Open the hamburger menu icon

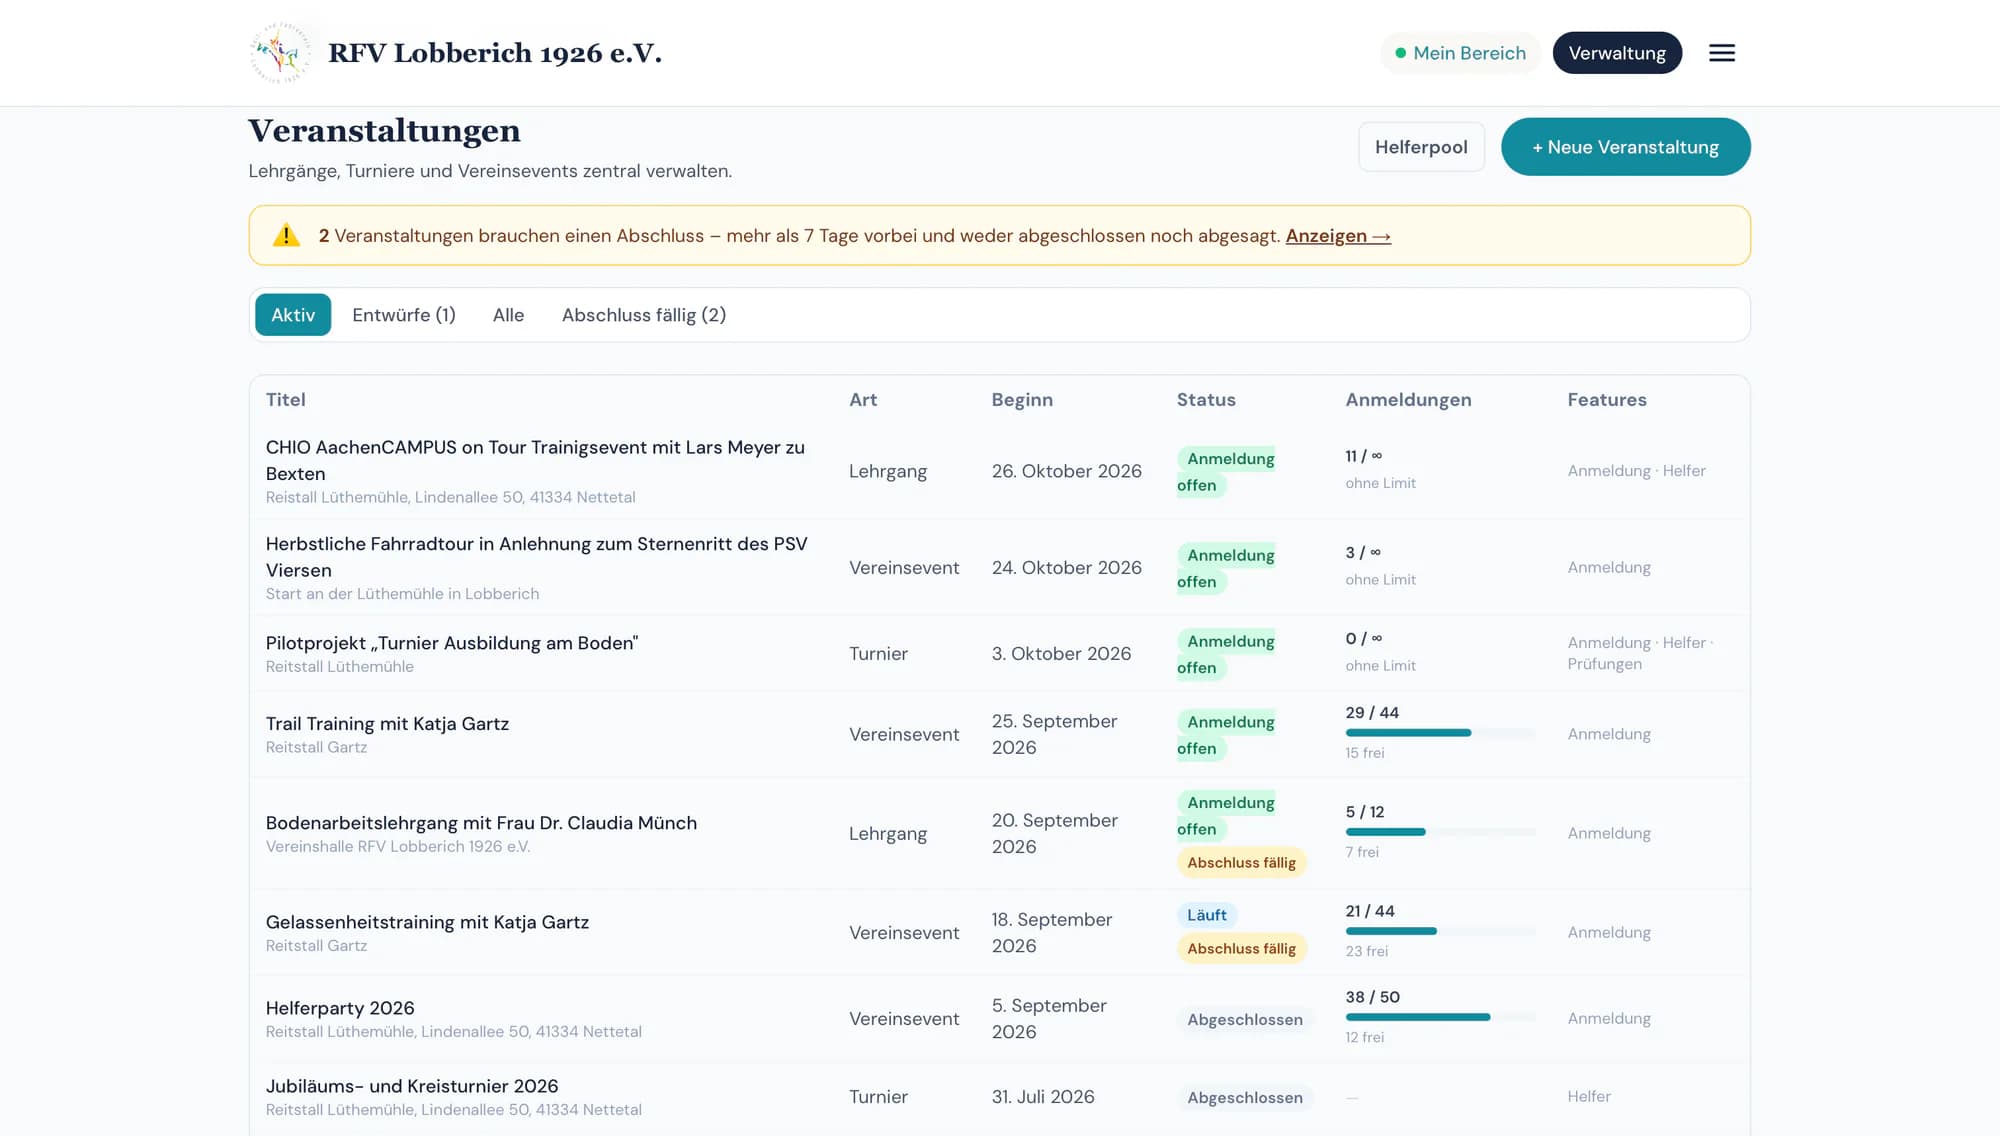pos(1721,53)
